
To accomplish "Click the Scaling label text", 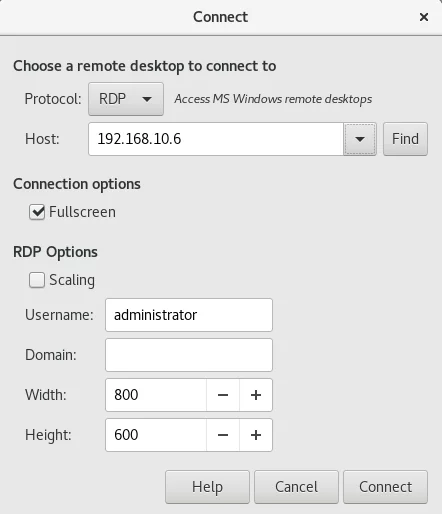I will coord(72,280).
